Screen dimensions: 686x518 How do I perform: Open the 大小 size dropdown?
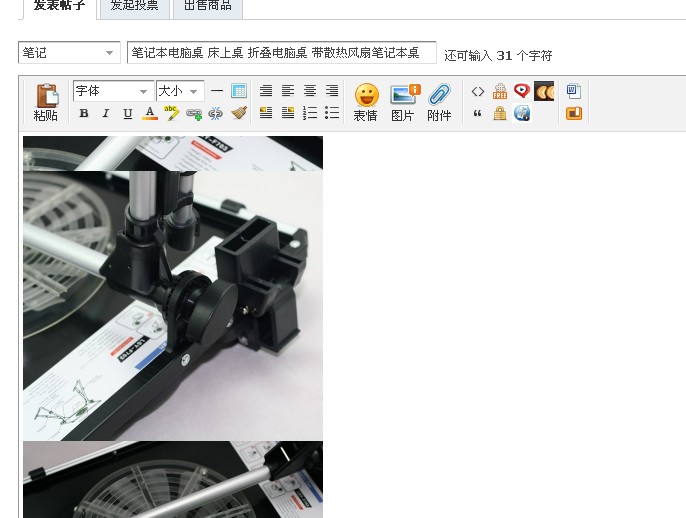(180, 91)
